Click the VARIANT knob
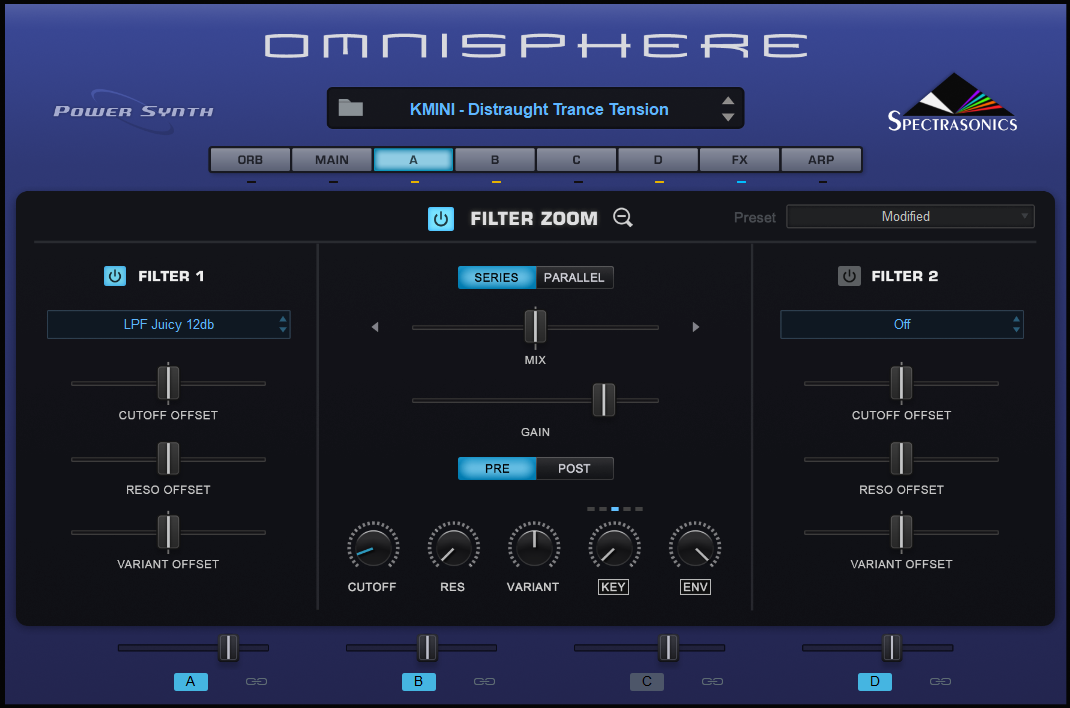Viewport: 1070px width, 708px height. 534,546
